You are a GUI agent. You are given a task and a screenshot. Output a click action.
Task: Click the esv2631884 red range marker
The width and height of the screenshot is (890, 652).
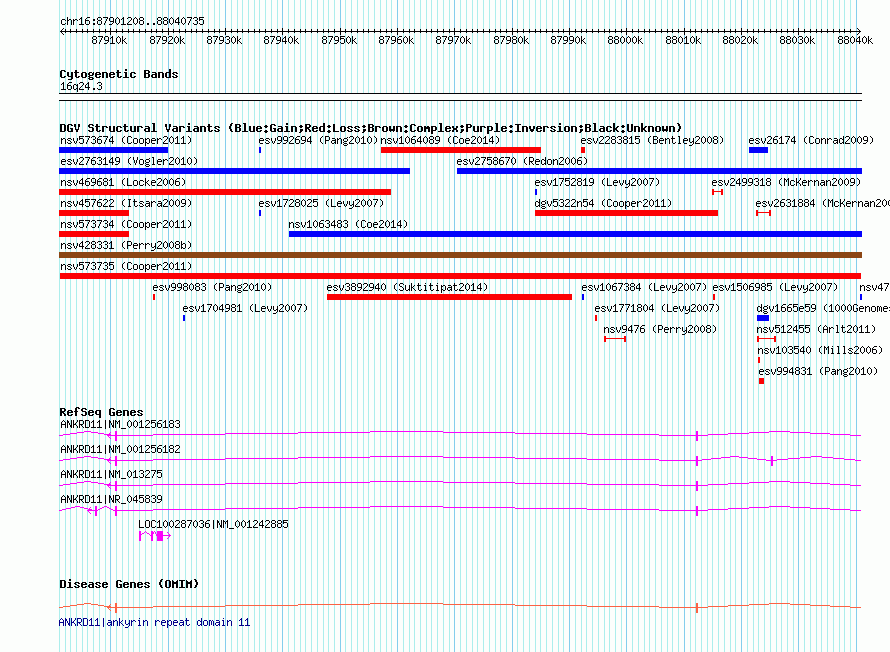tap(763, 213)
